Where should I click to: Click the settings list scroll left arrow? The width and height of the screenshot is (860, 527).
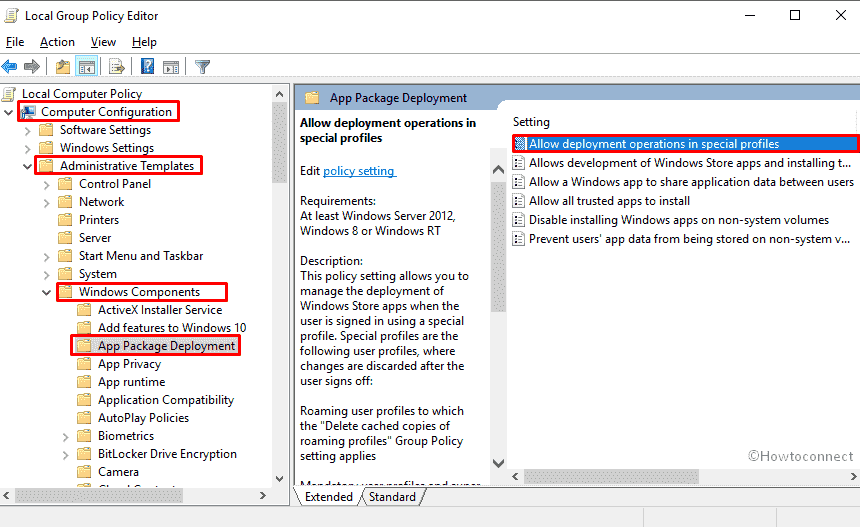coord(516,477)
